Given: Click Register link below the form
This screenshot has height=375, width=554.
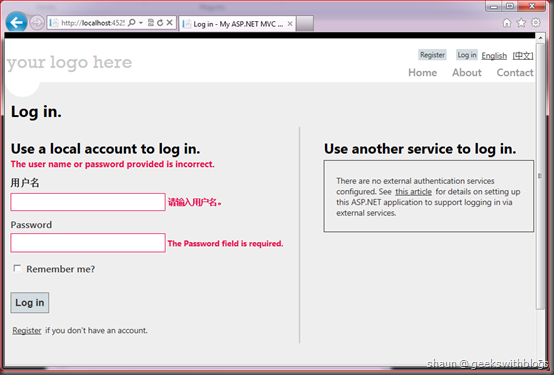Looking at the screenshot, I should 27,330.
